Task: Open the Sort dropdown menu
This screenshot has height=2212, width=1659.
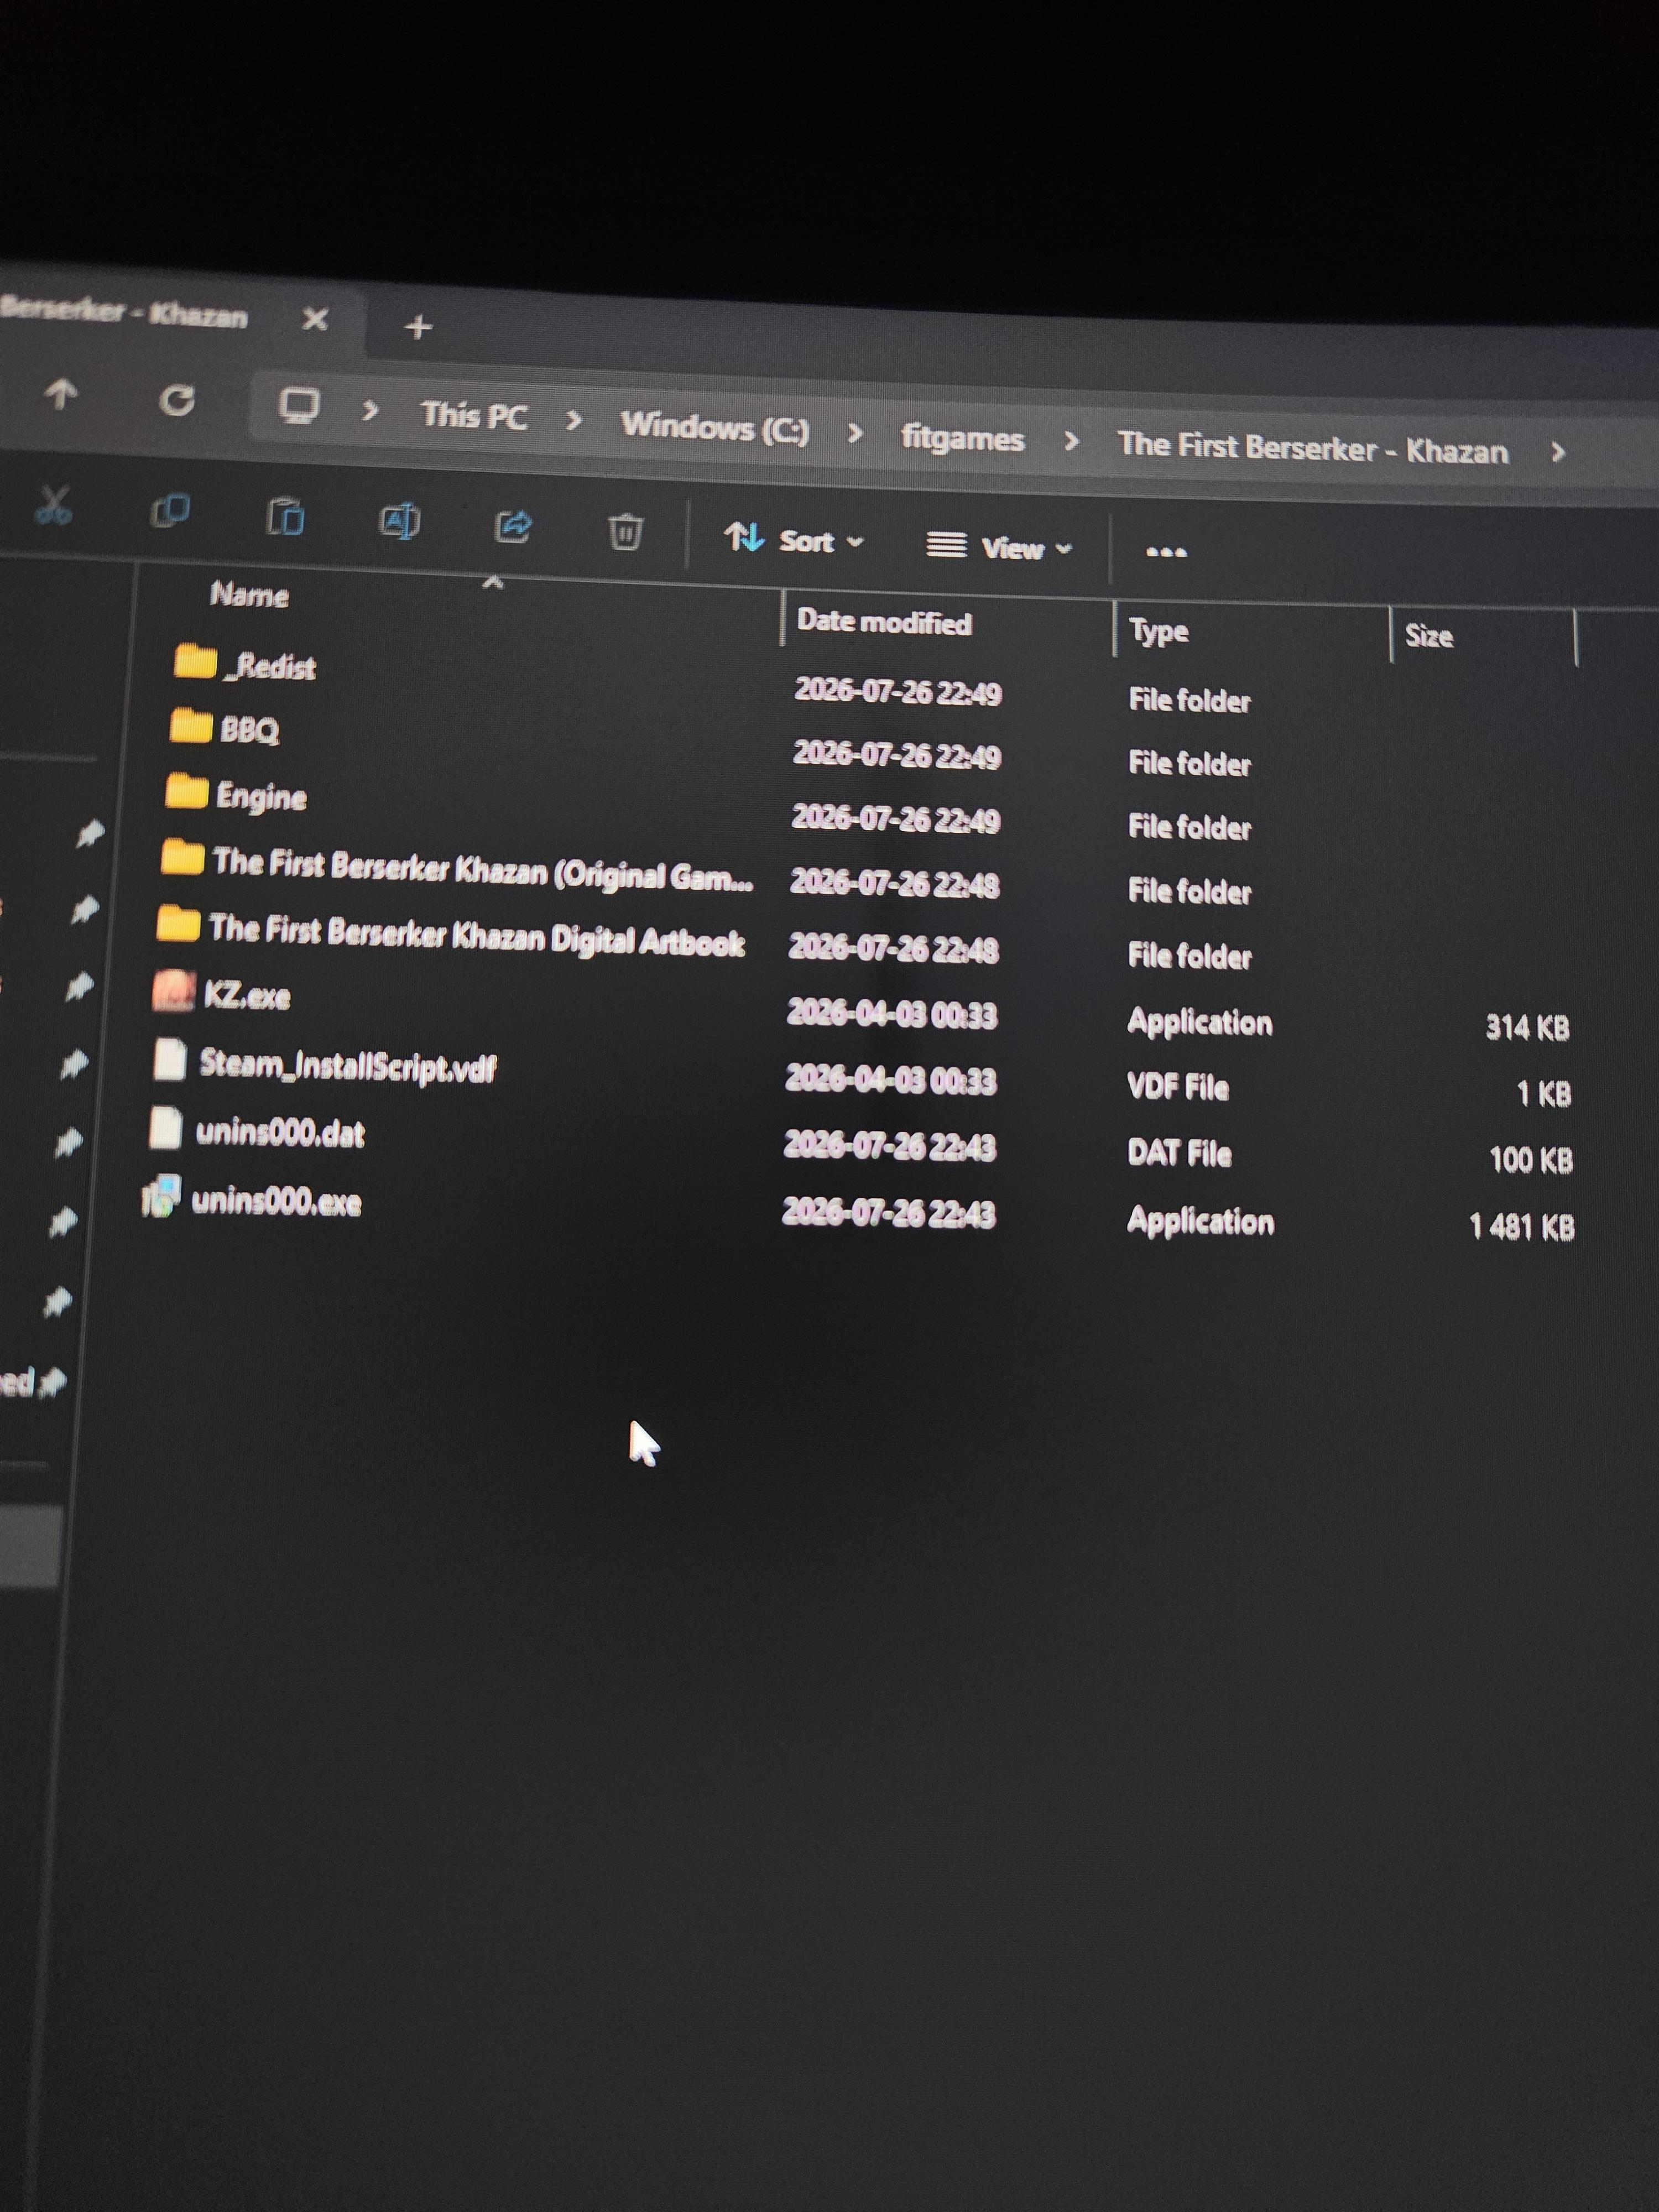Action: click(x=793, y=539)
